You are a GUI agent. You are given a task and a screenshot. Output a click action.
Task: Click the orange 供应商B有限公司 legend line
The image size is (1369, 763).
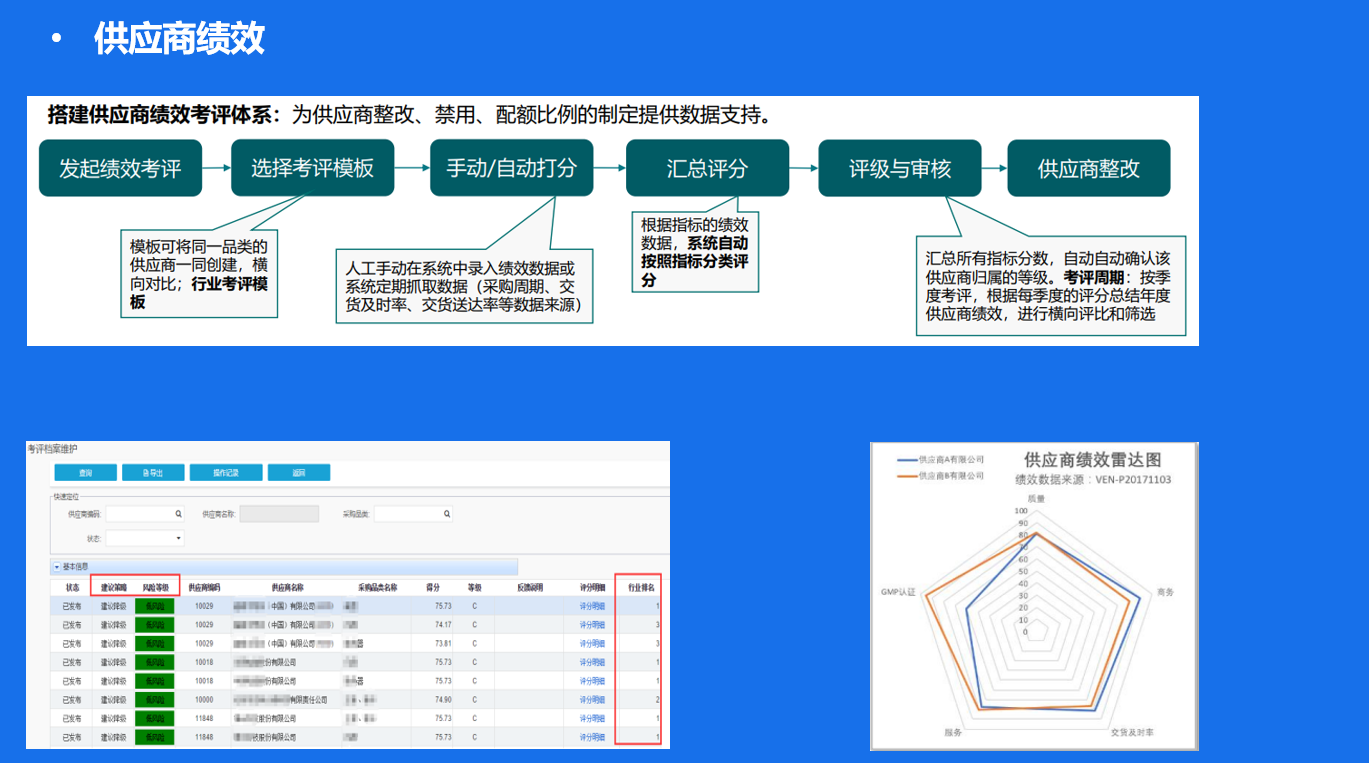907,476
